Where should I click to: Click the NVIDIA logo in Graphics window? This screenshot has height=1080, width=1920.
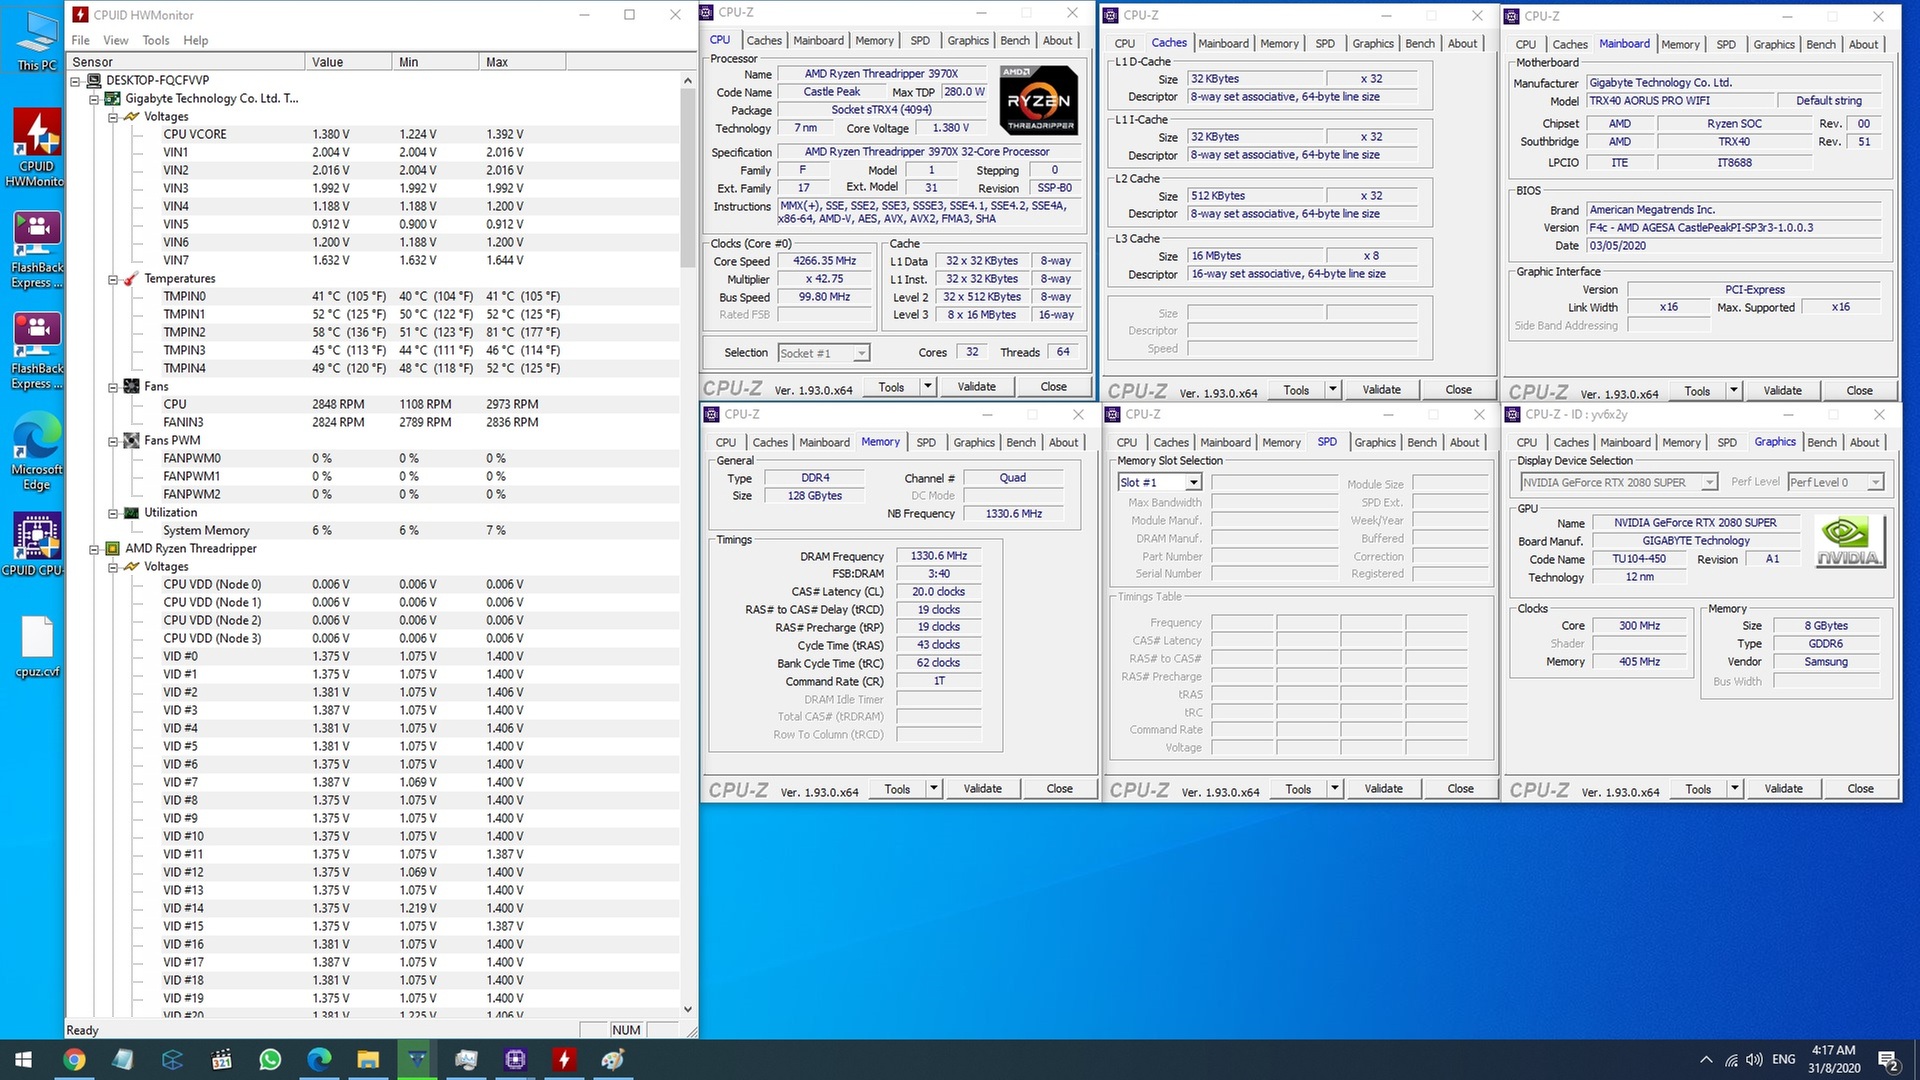1849,541
